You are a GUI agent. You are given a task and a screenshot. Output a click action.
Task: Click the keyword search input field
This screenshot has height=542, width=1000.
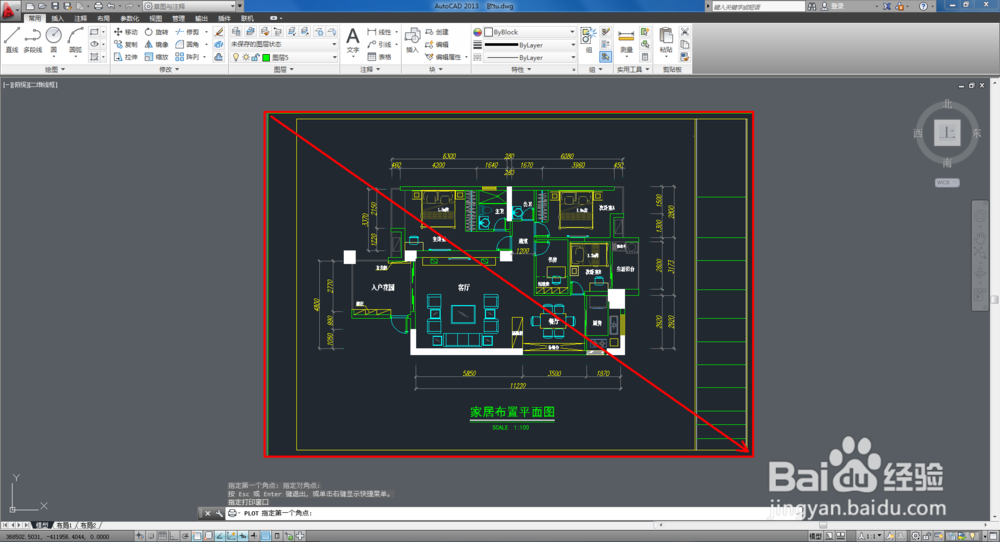[758, 6]
